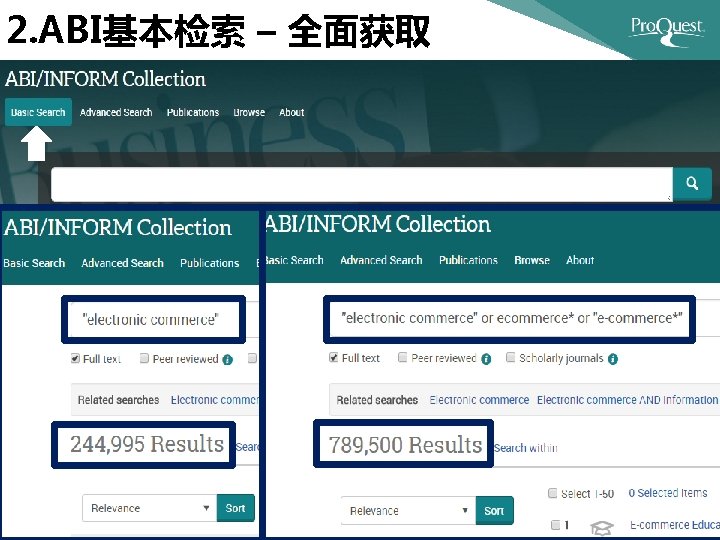
Task: Open About in right lower panel
Action: (x=580, y=260)
